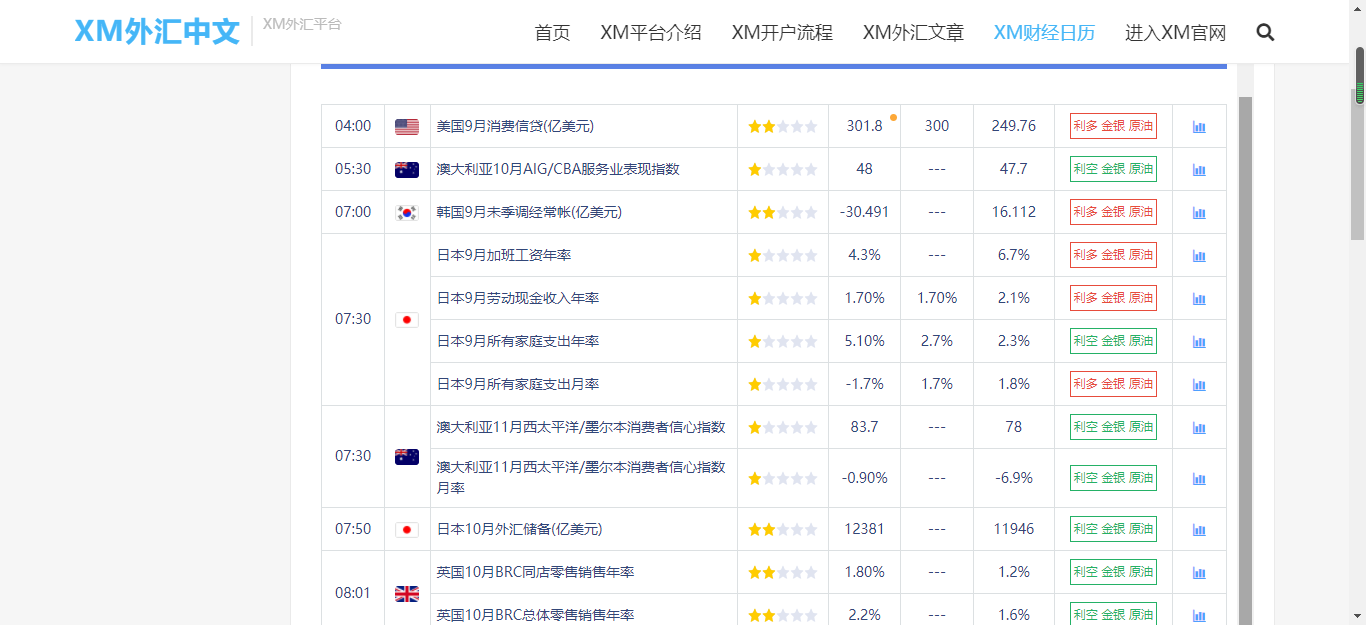
Task: Click the United States flag icon
Action: pyautogui.click(x=407, y=127)
